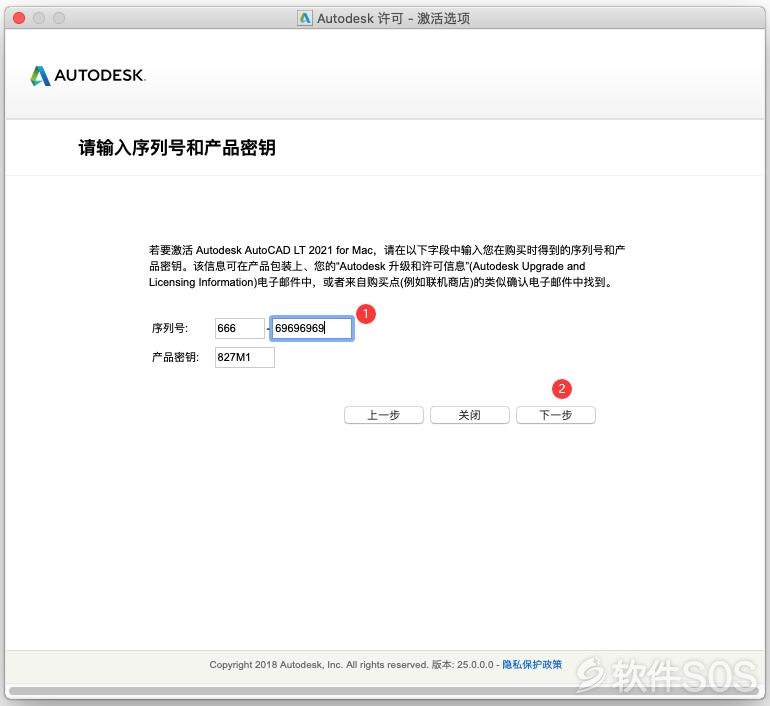The image size is (770, 706).
Task: Click the 关闭 (Close) button
Action: (469, 415)
